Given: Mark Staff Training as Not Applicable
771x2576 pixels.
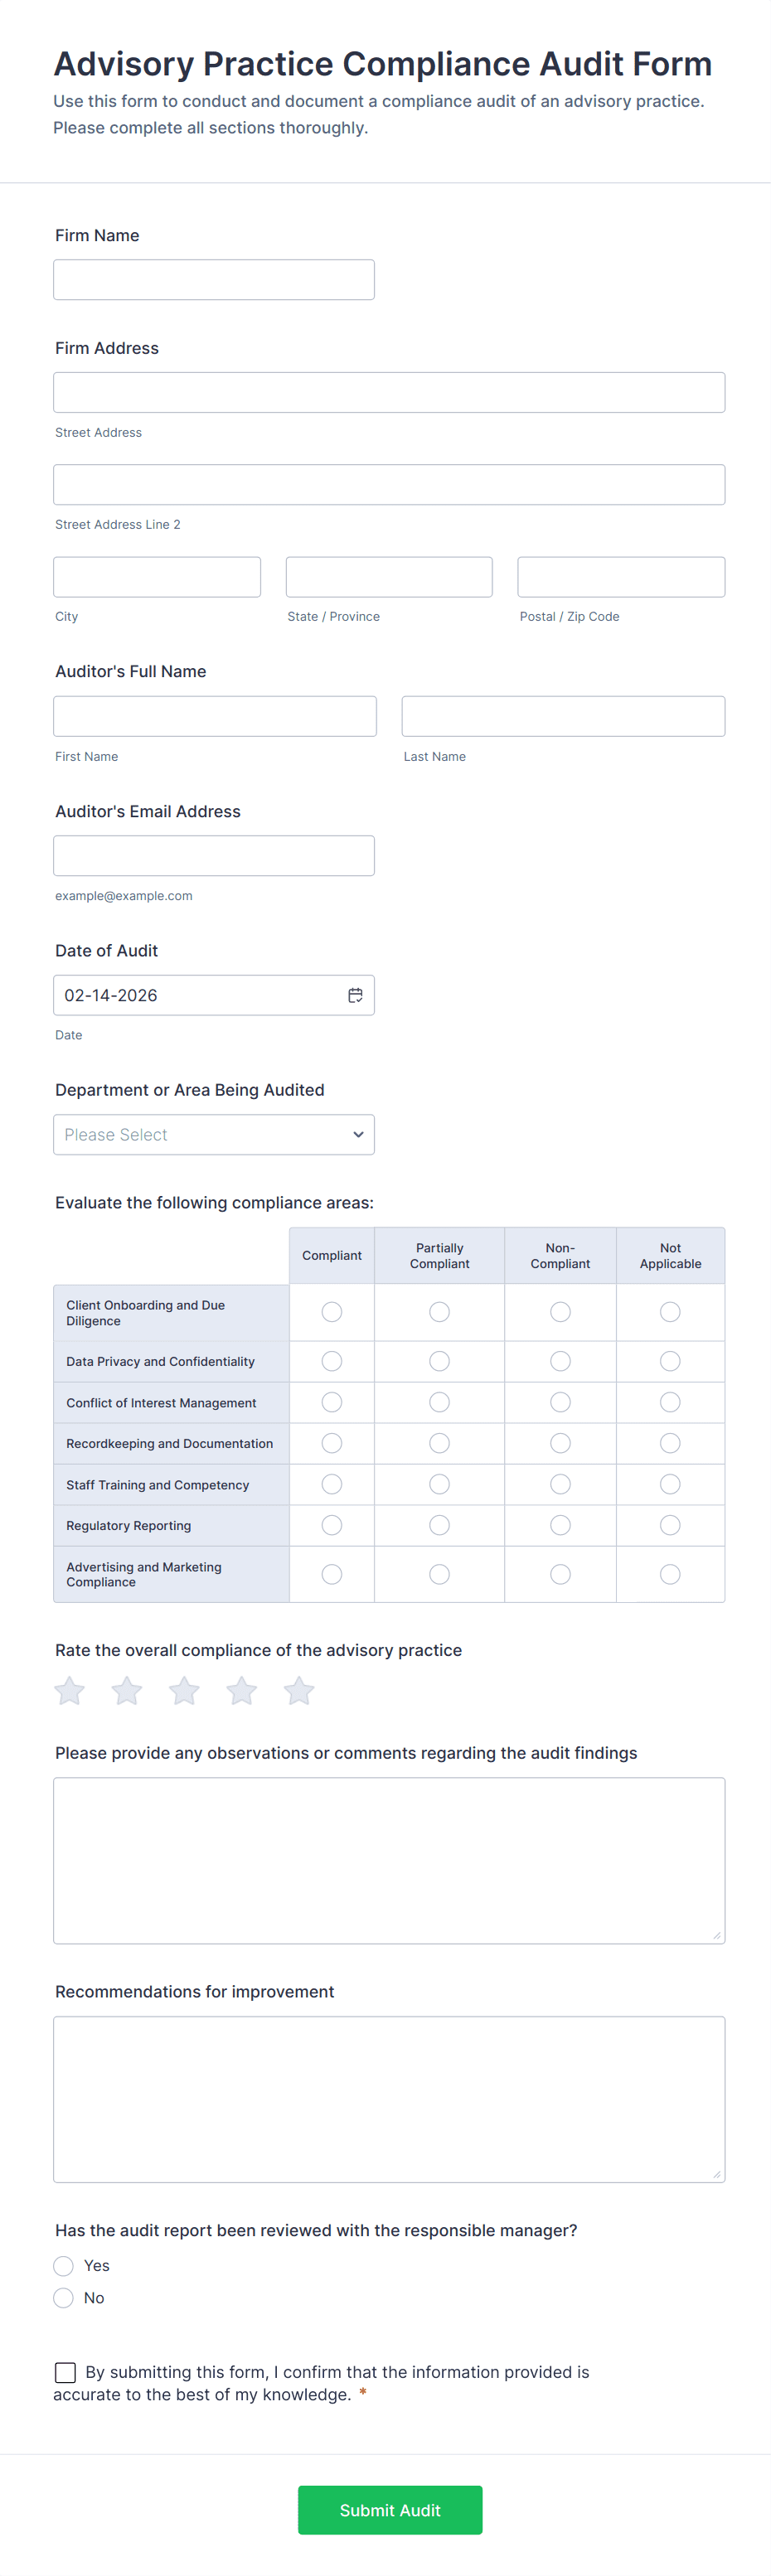Looking at the screenshot, I should 670,1484.
